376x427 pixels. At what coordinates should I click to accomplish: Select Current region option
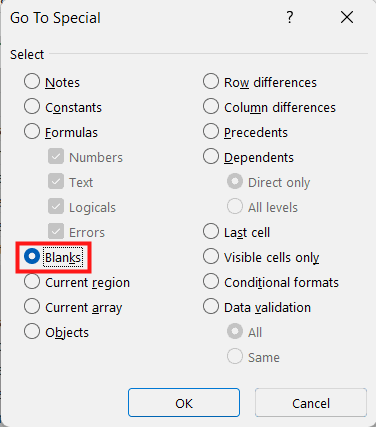pyautogui.click(x=32, y=281)
